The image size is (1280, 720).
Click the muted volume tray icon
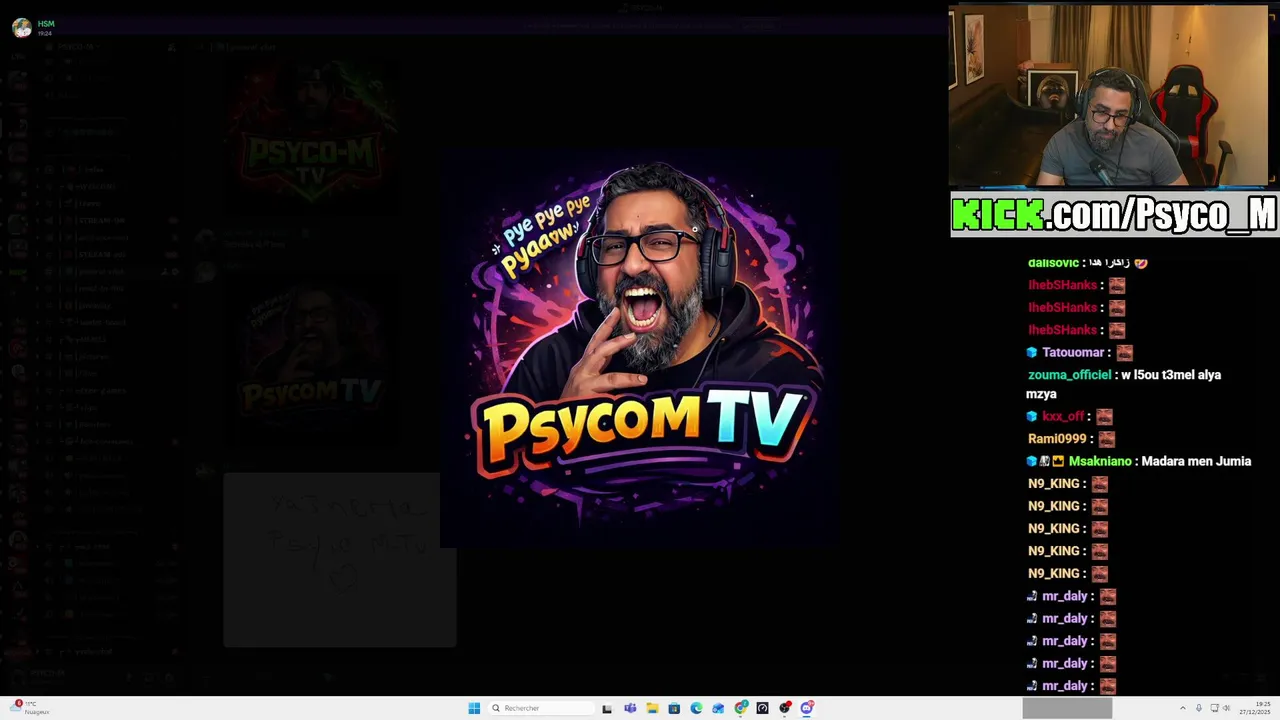click(1226, 708)
